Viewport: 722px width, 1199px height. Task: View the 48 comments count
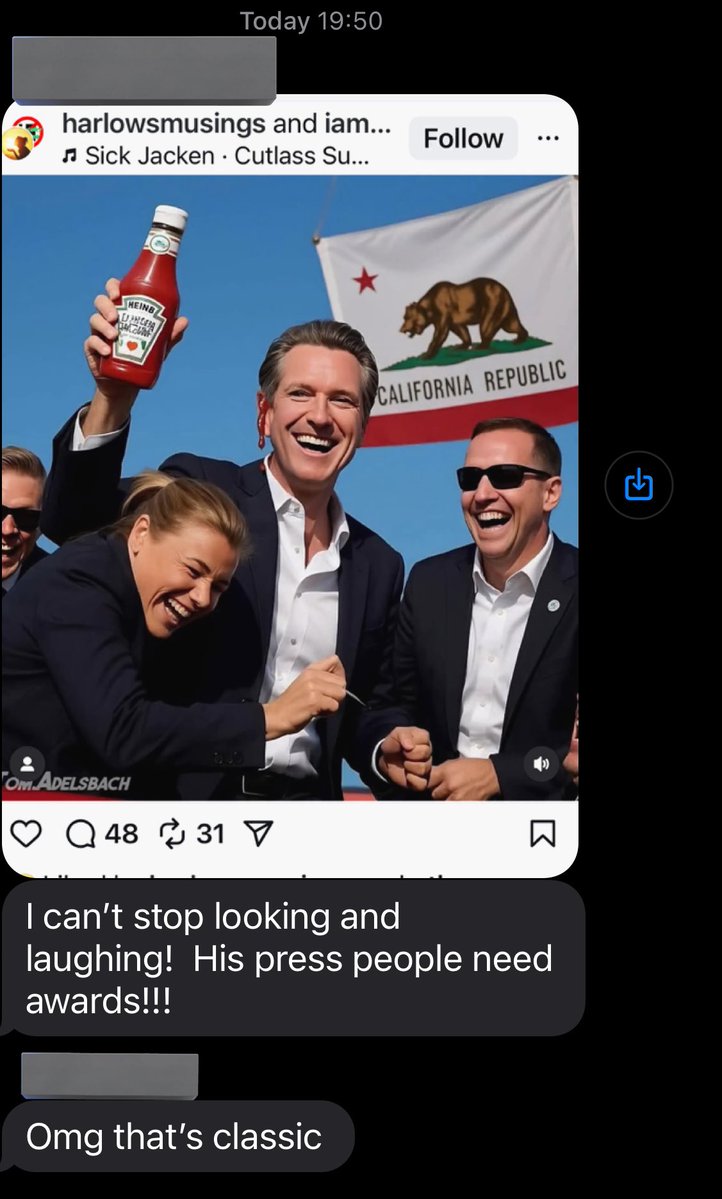click(x=122, y=833)
